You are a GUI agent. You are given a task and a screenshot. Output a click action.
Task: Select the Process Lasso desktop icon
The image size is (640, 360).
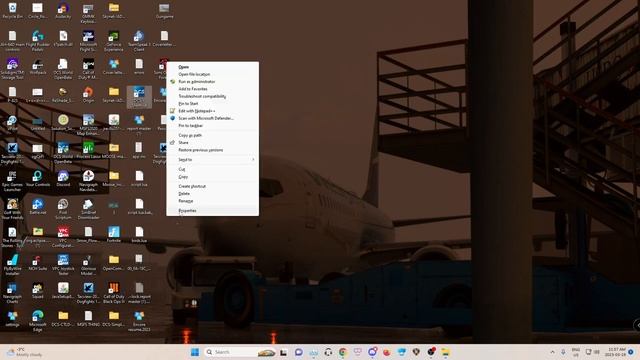pos(88,151)
